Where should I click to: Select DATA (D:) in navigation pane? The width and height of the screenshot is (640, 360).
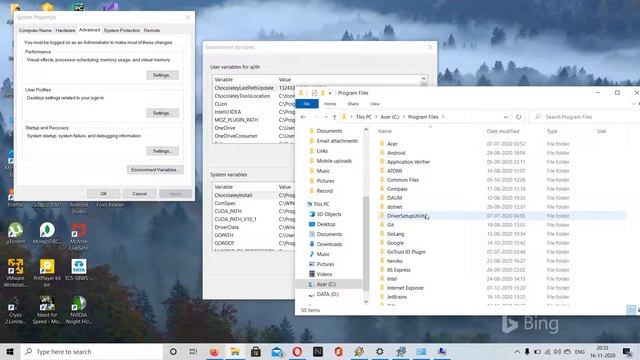[327, 294]
